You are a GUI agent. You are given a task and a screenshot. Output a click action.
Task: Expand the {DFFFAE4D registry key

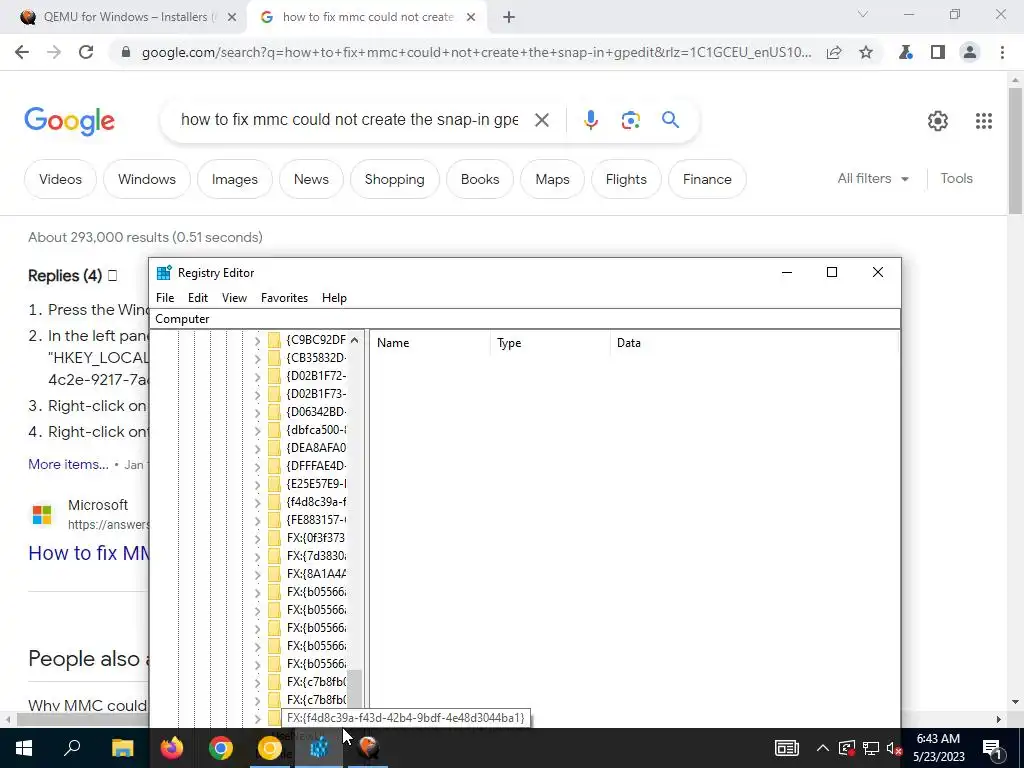(x=257, y=466)
